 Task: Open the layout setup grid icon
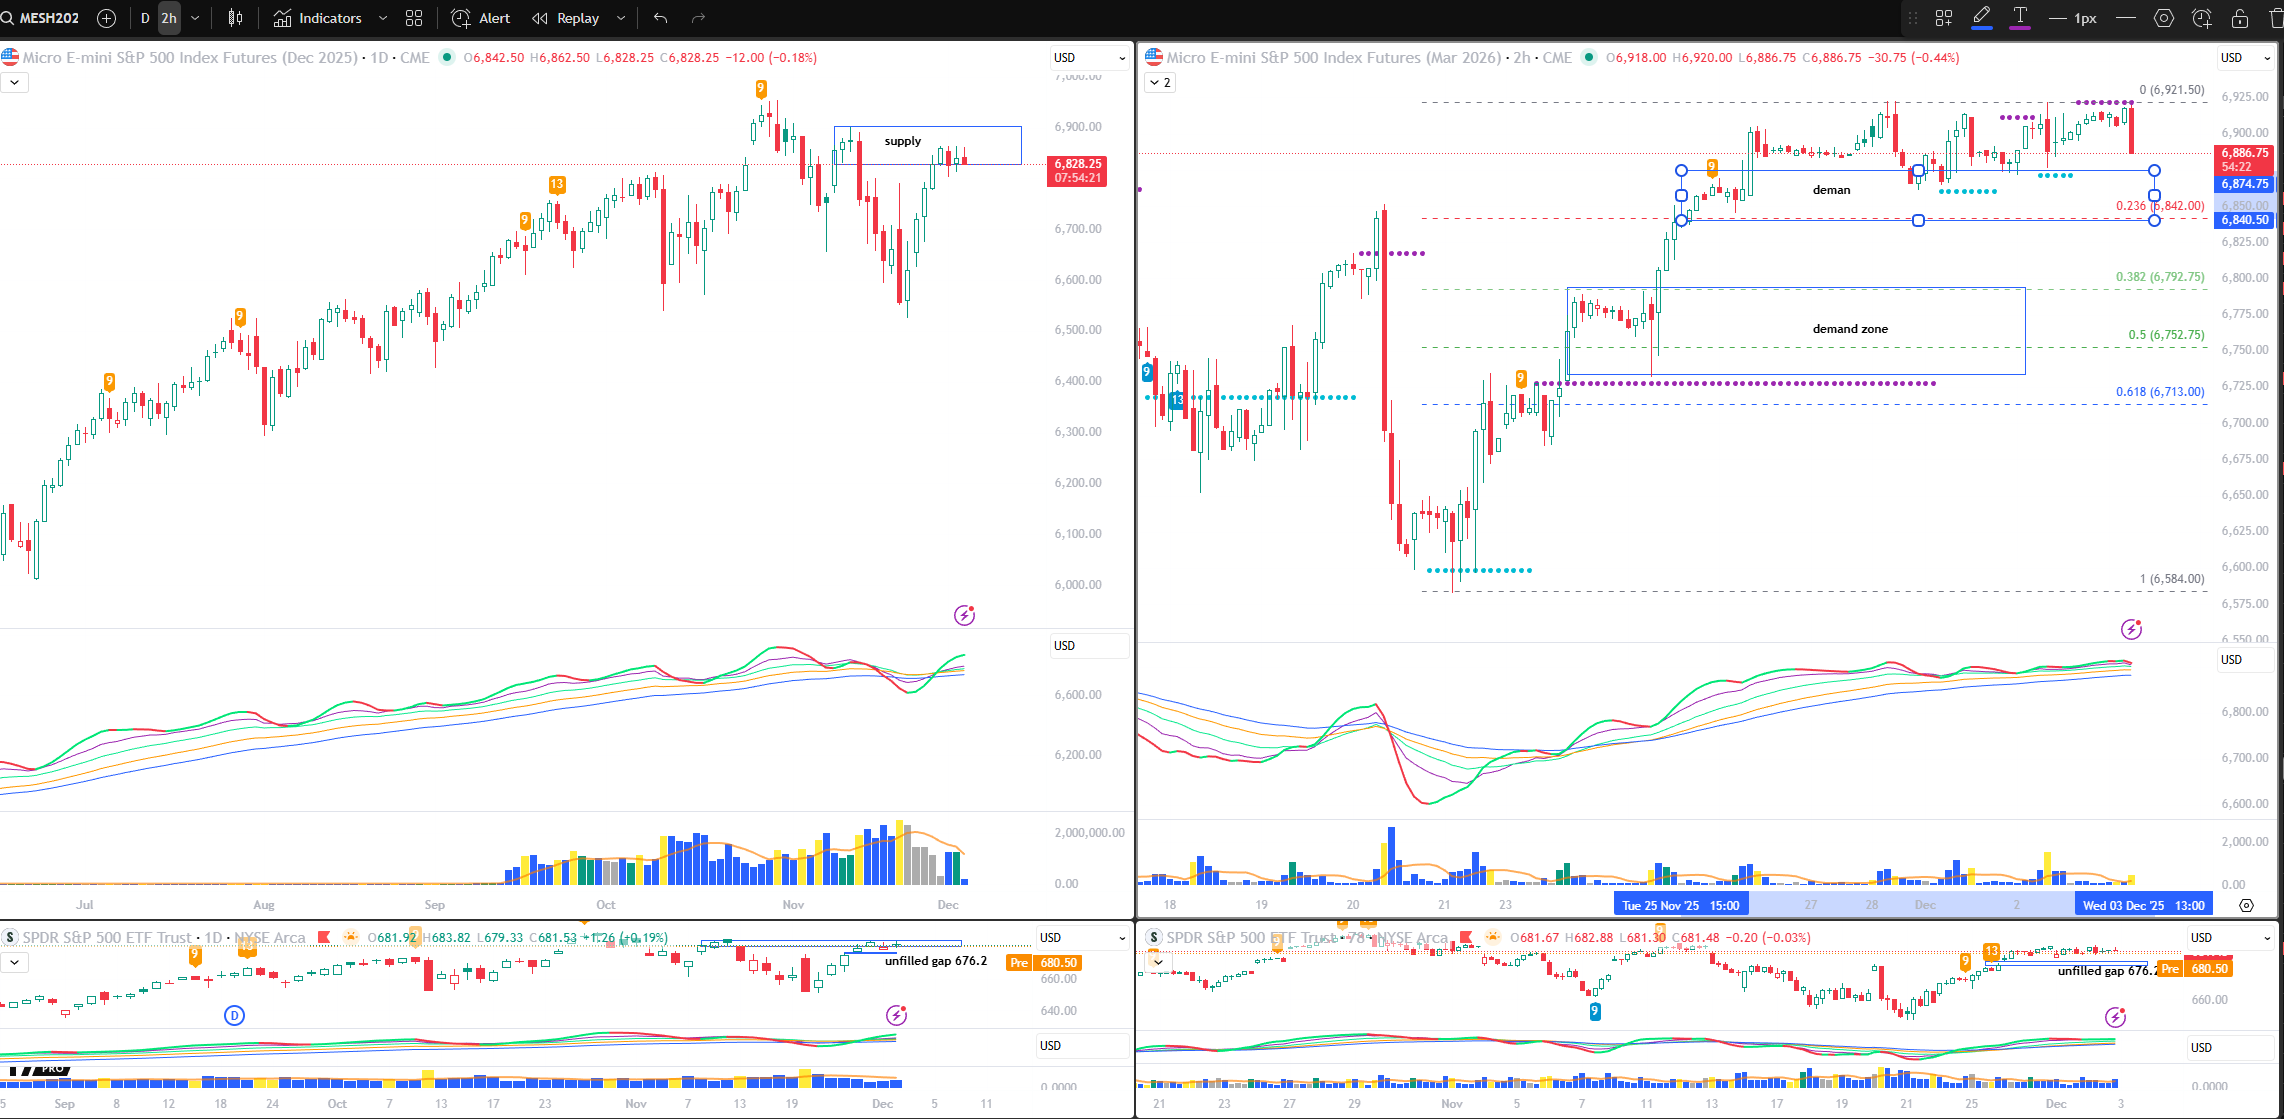click(414, 18)
